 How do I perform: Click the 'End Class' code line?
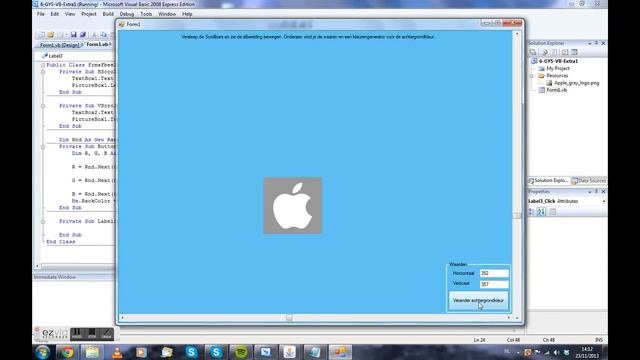pos(61,242)
